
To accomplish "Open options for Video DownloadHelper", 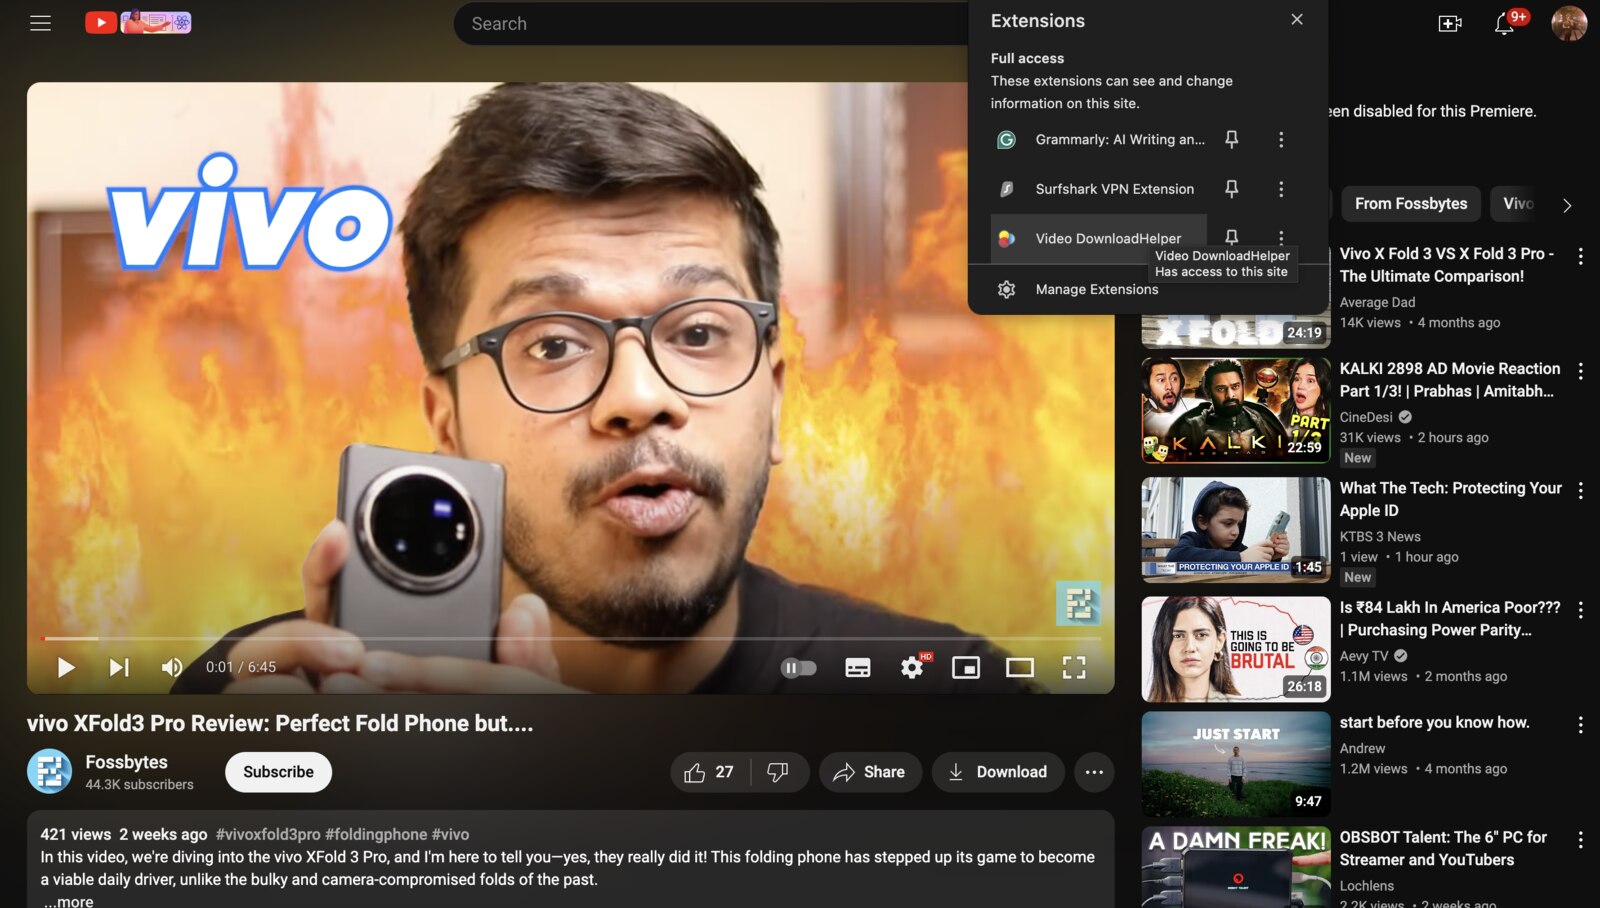I will [x=1281, y=238].
